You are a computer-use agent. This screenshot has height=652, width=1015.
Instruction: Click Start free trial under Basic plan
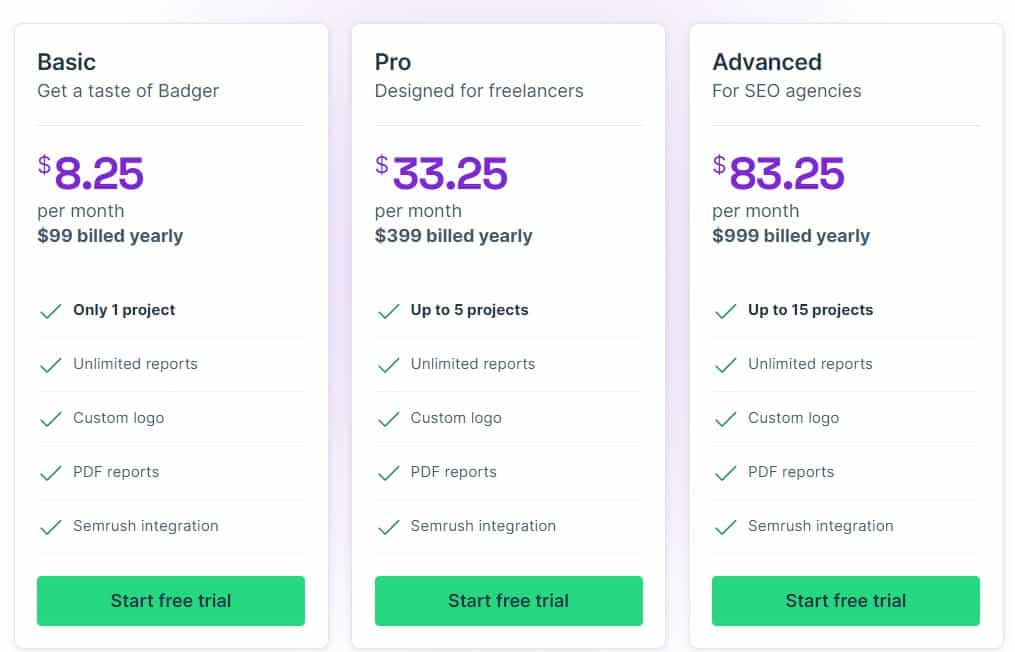(x=170, y=601)
